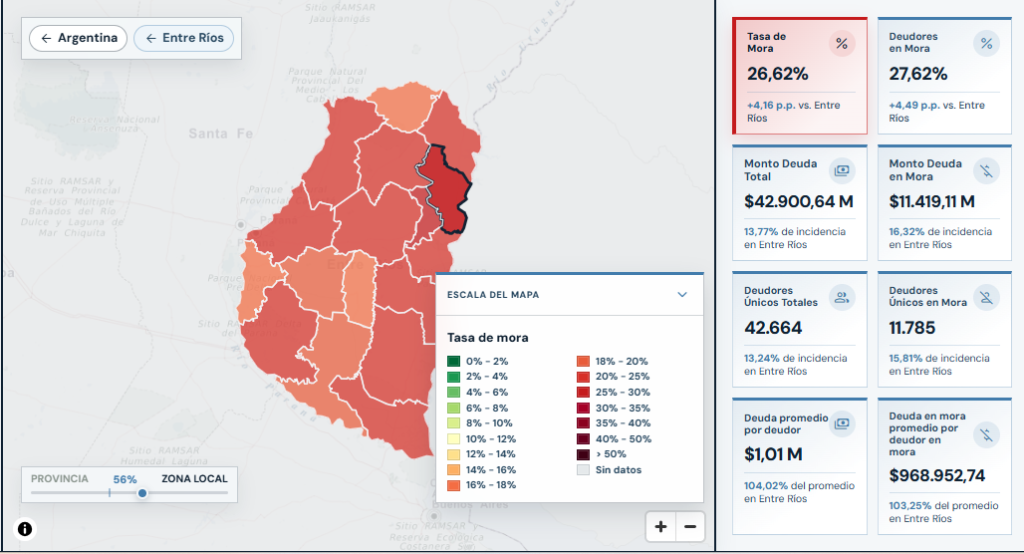Click the 16% - 18% legend label
Image resolution: width=1024 pixels, height=554 pixels.
pos(491,485)
